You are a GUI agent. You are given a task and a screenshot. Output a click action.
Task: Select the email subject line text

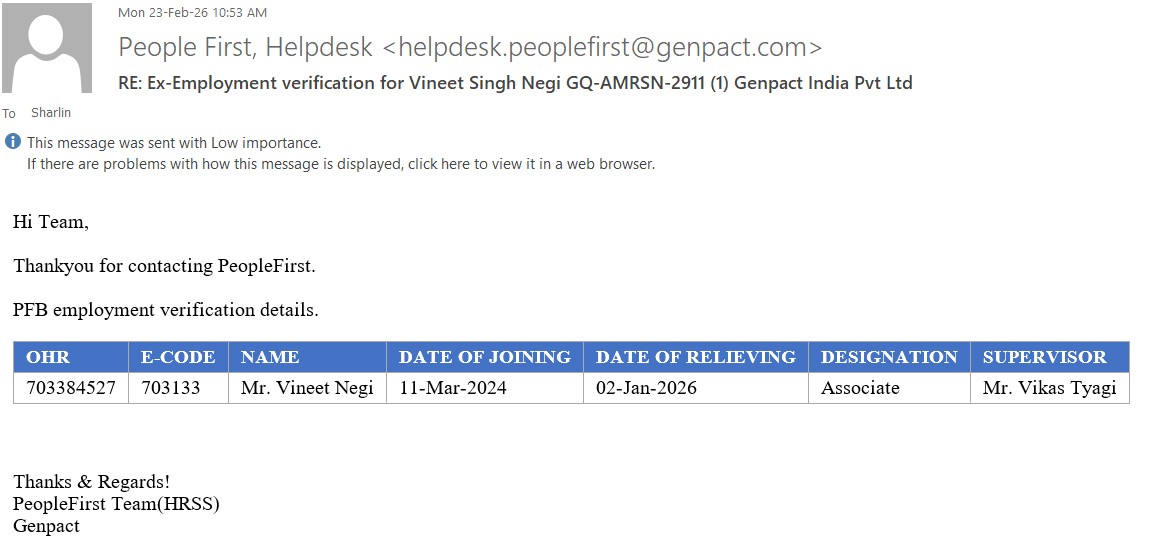click(515, 83)
